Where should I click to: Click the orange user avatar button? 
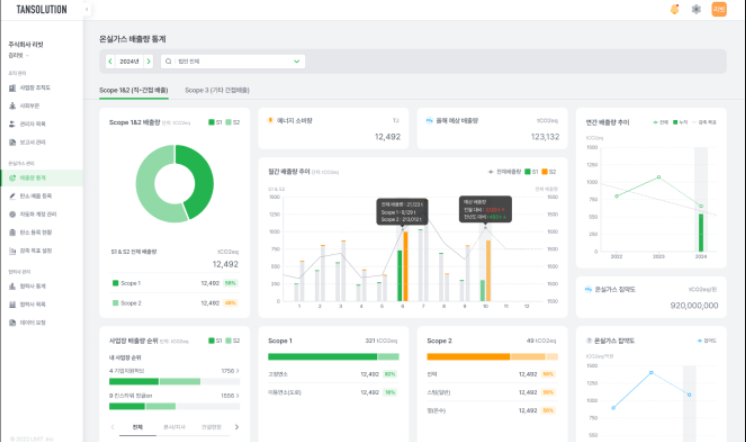pyautogui.click(x=719, y=9)
